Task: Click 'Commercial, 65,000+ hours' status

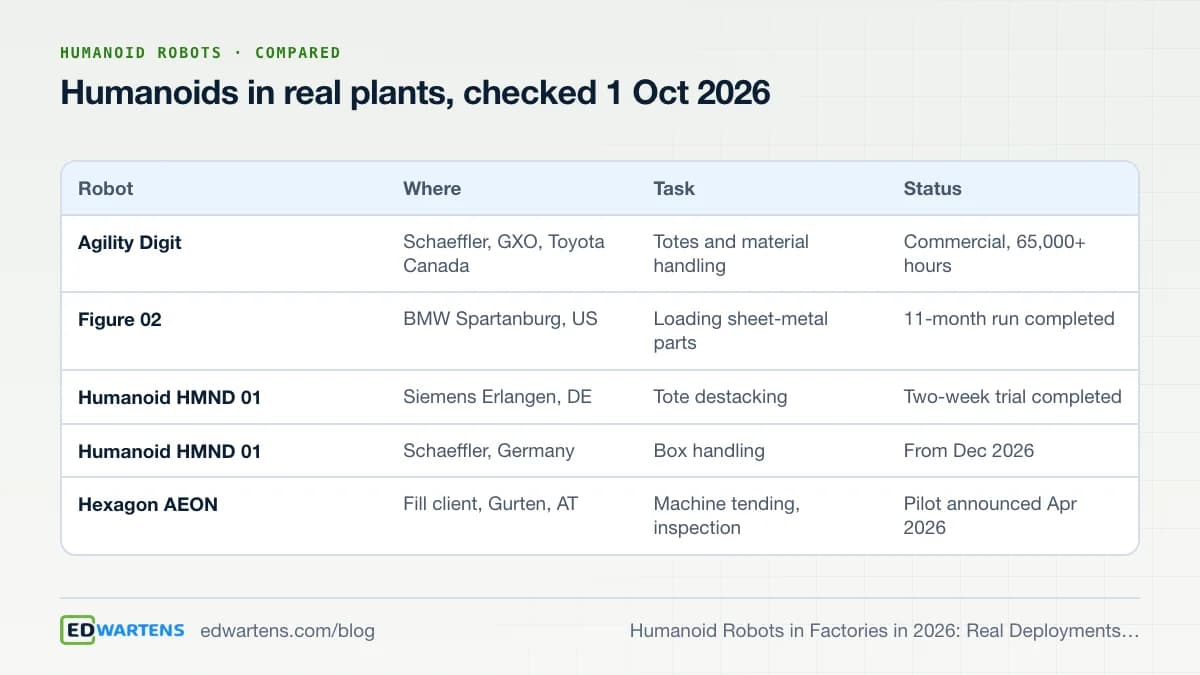Action: pos(995,254)
